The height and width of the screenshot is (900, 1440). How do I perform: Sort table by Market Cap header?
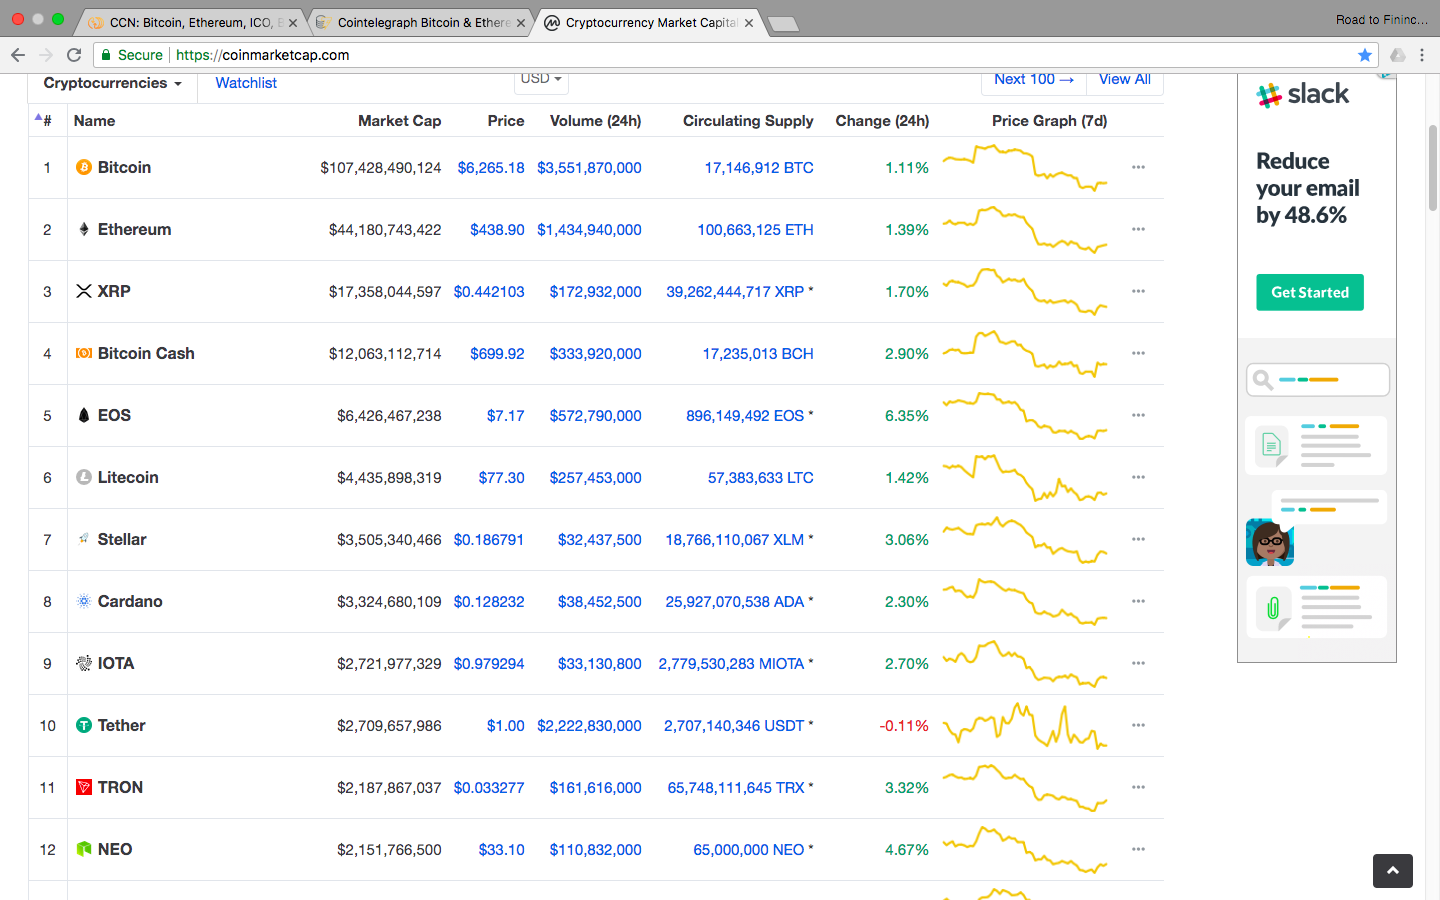pos(399,121)
